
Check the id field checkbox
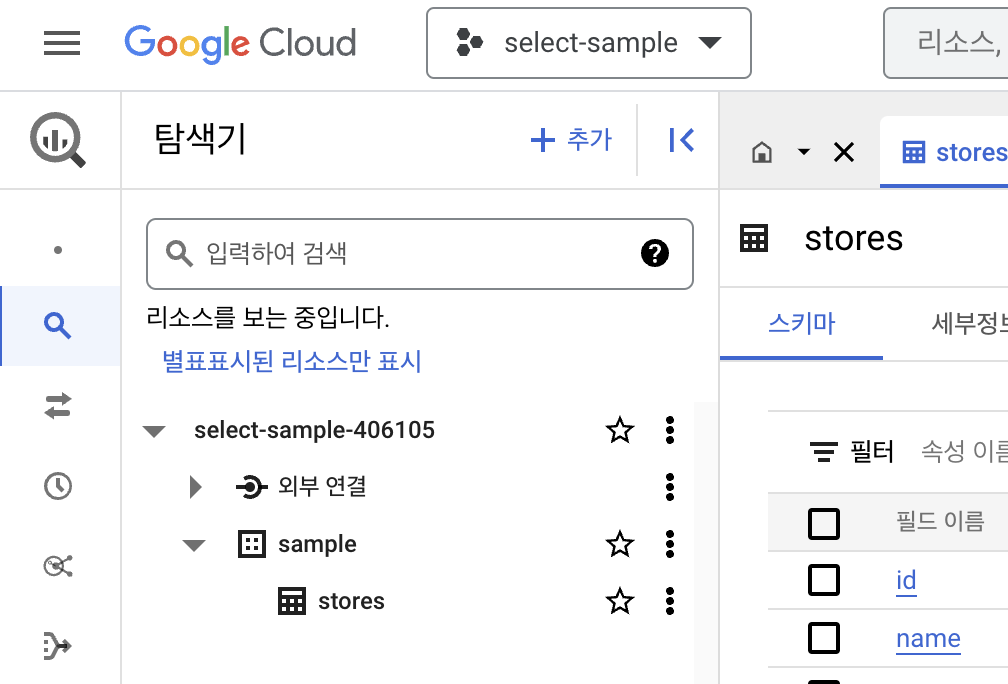click(824, 580)
